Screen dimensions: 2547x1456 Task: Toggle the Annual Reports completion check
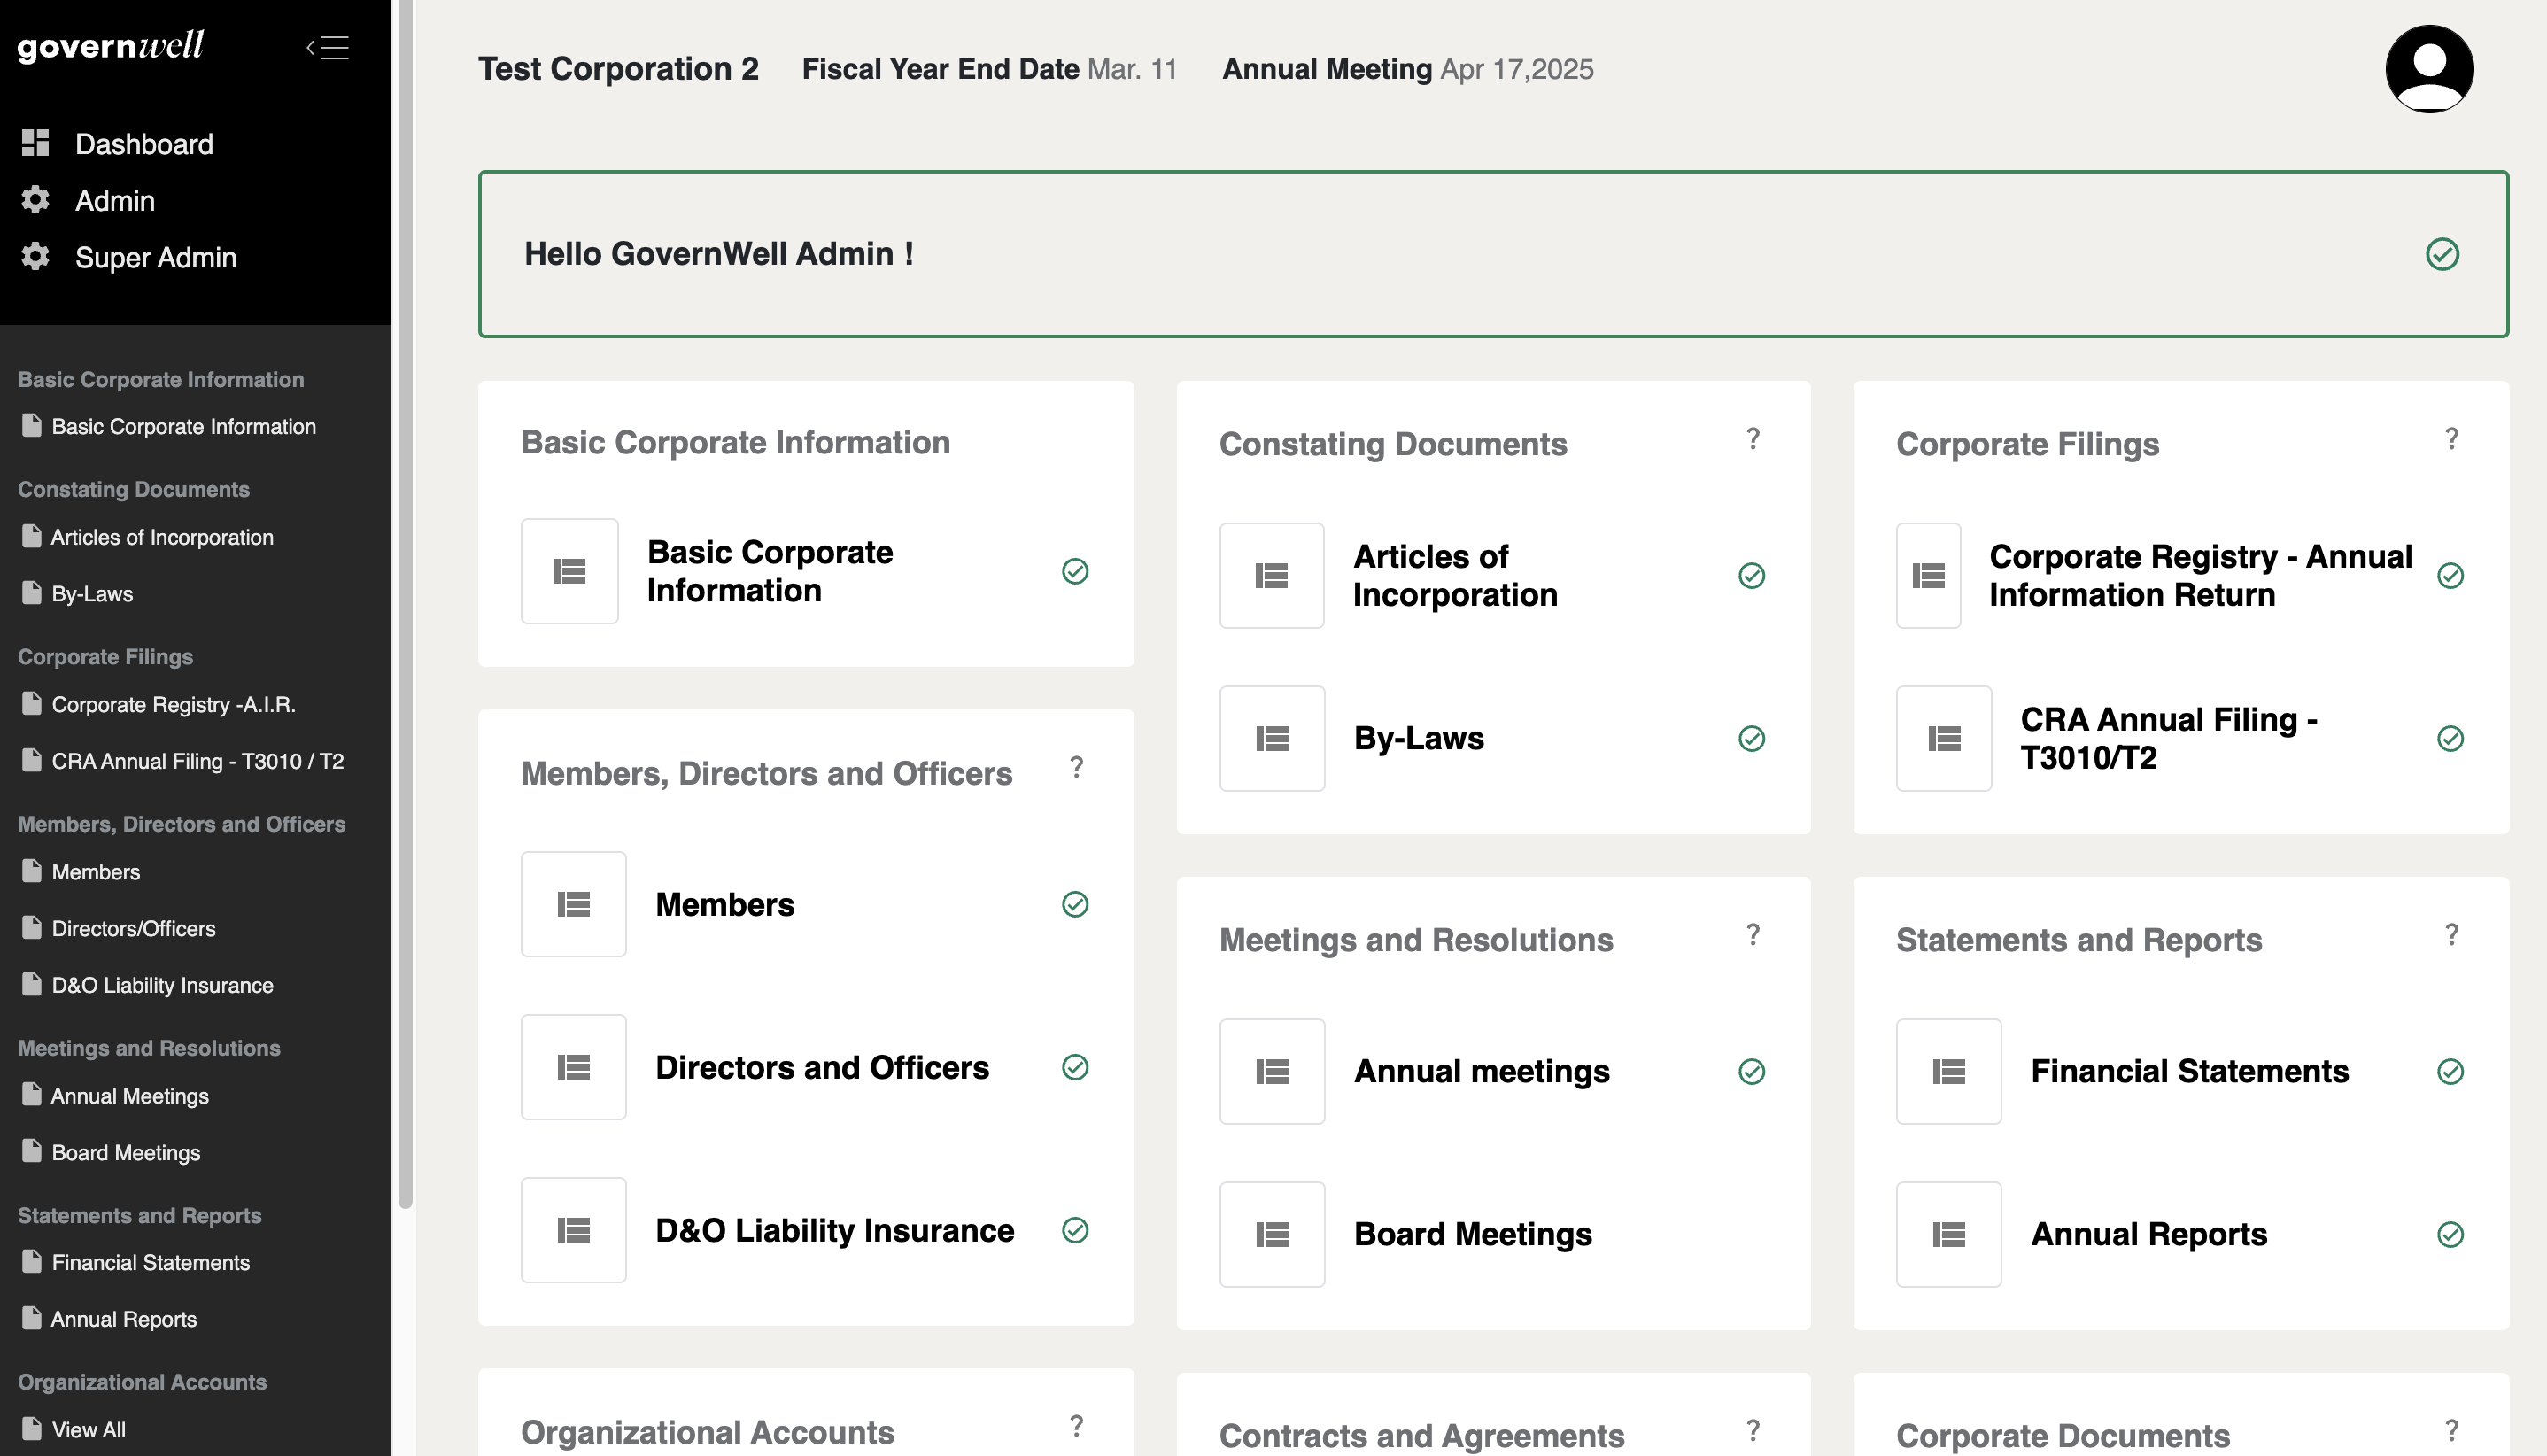(x=2450, y=1234)
